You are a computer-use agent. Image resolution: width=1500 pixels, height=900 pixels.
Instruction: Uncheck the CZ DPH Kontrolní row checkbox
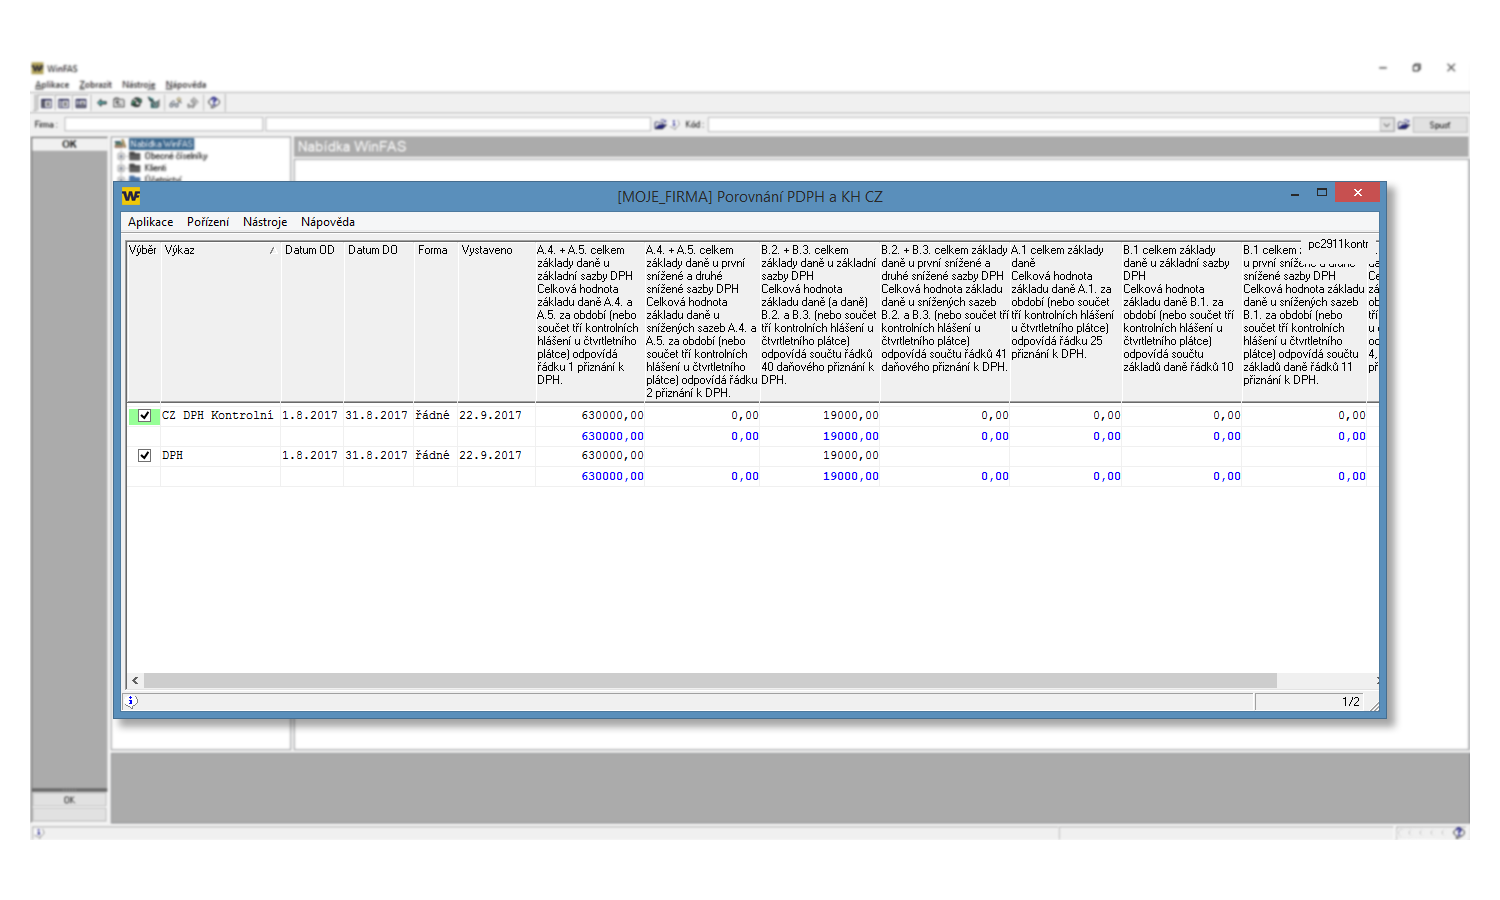145,416
